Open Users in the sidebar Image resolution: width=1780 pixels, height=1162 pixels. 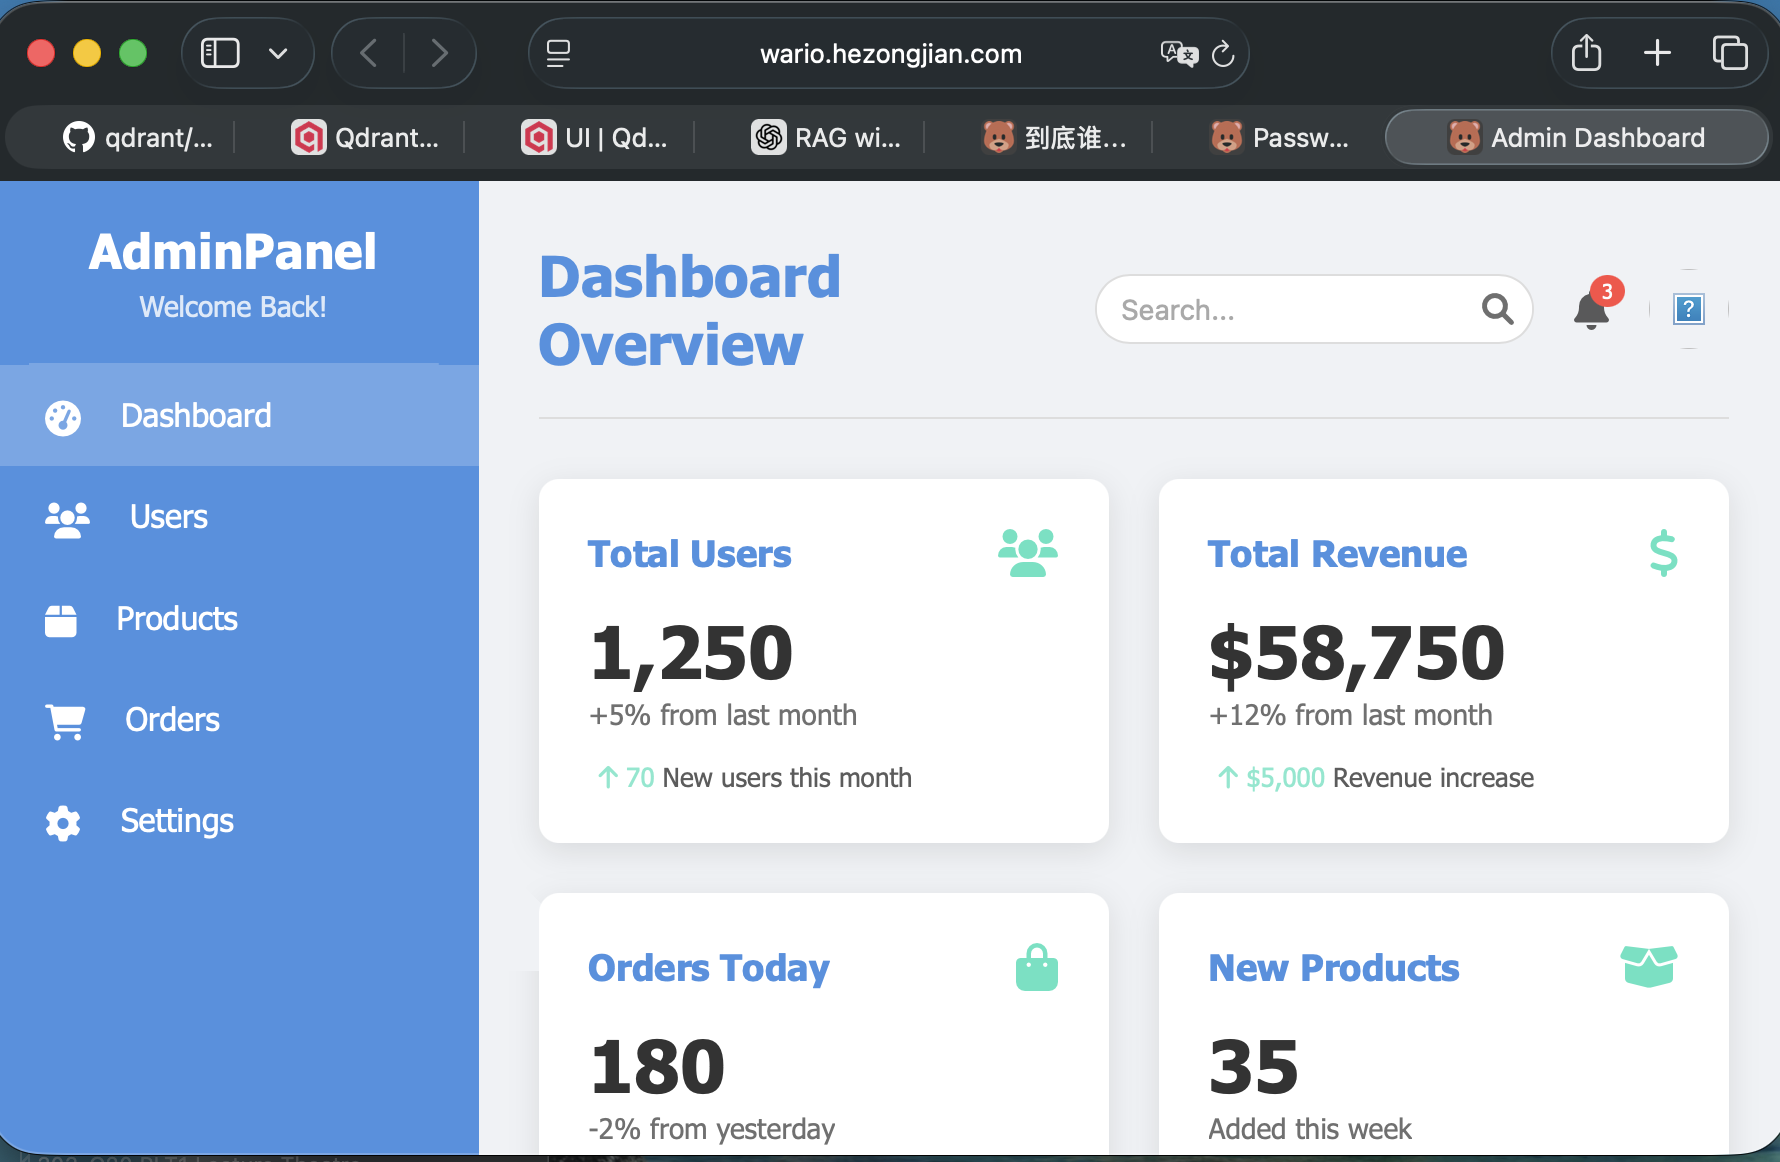tap(168, 517)
